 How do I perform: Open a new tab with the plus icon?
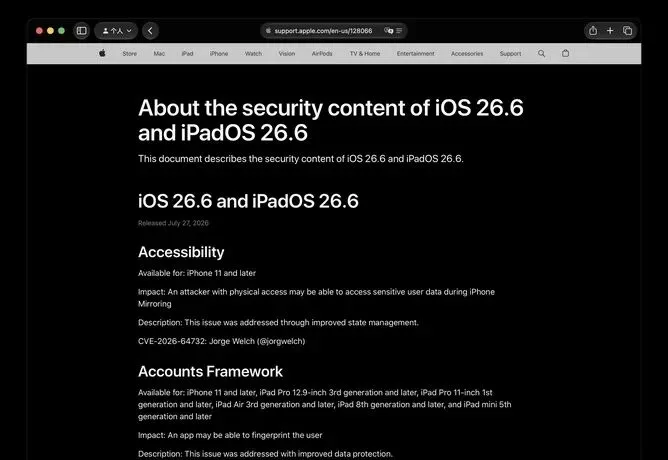point(610,31)
